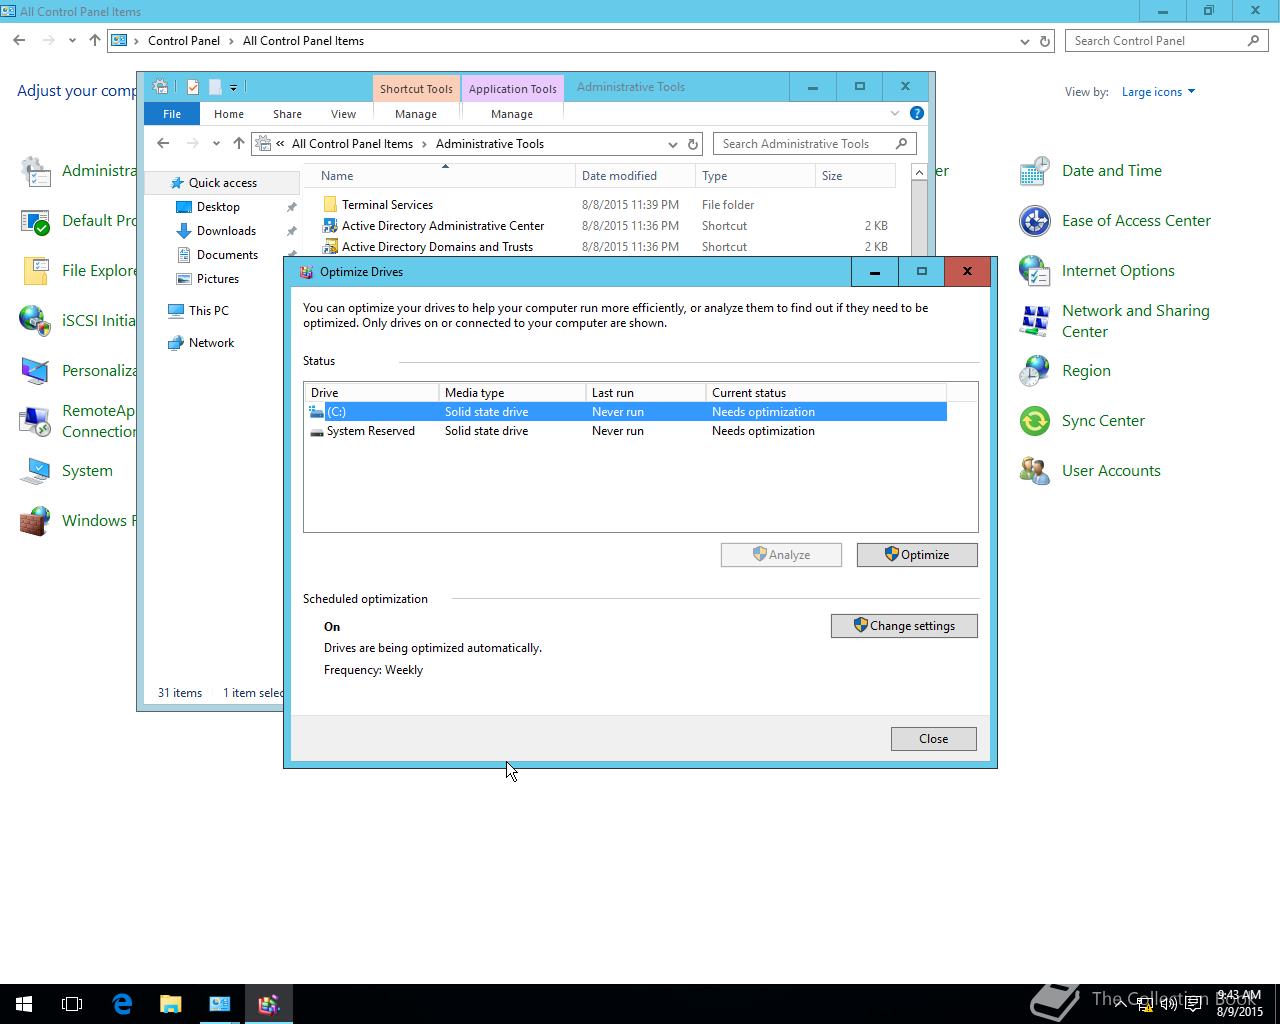Go back in Administrative Tools window

(163, 144)
